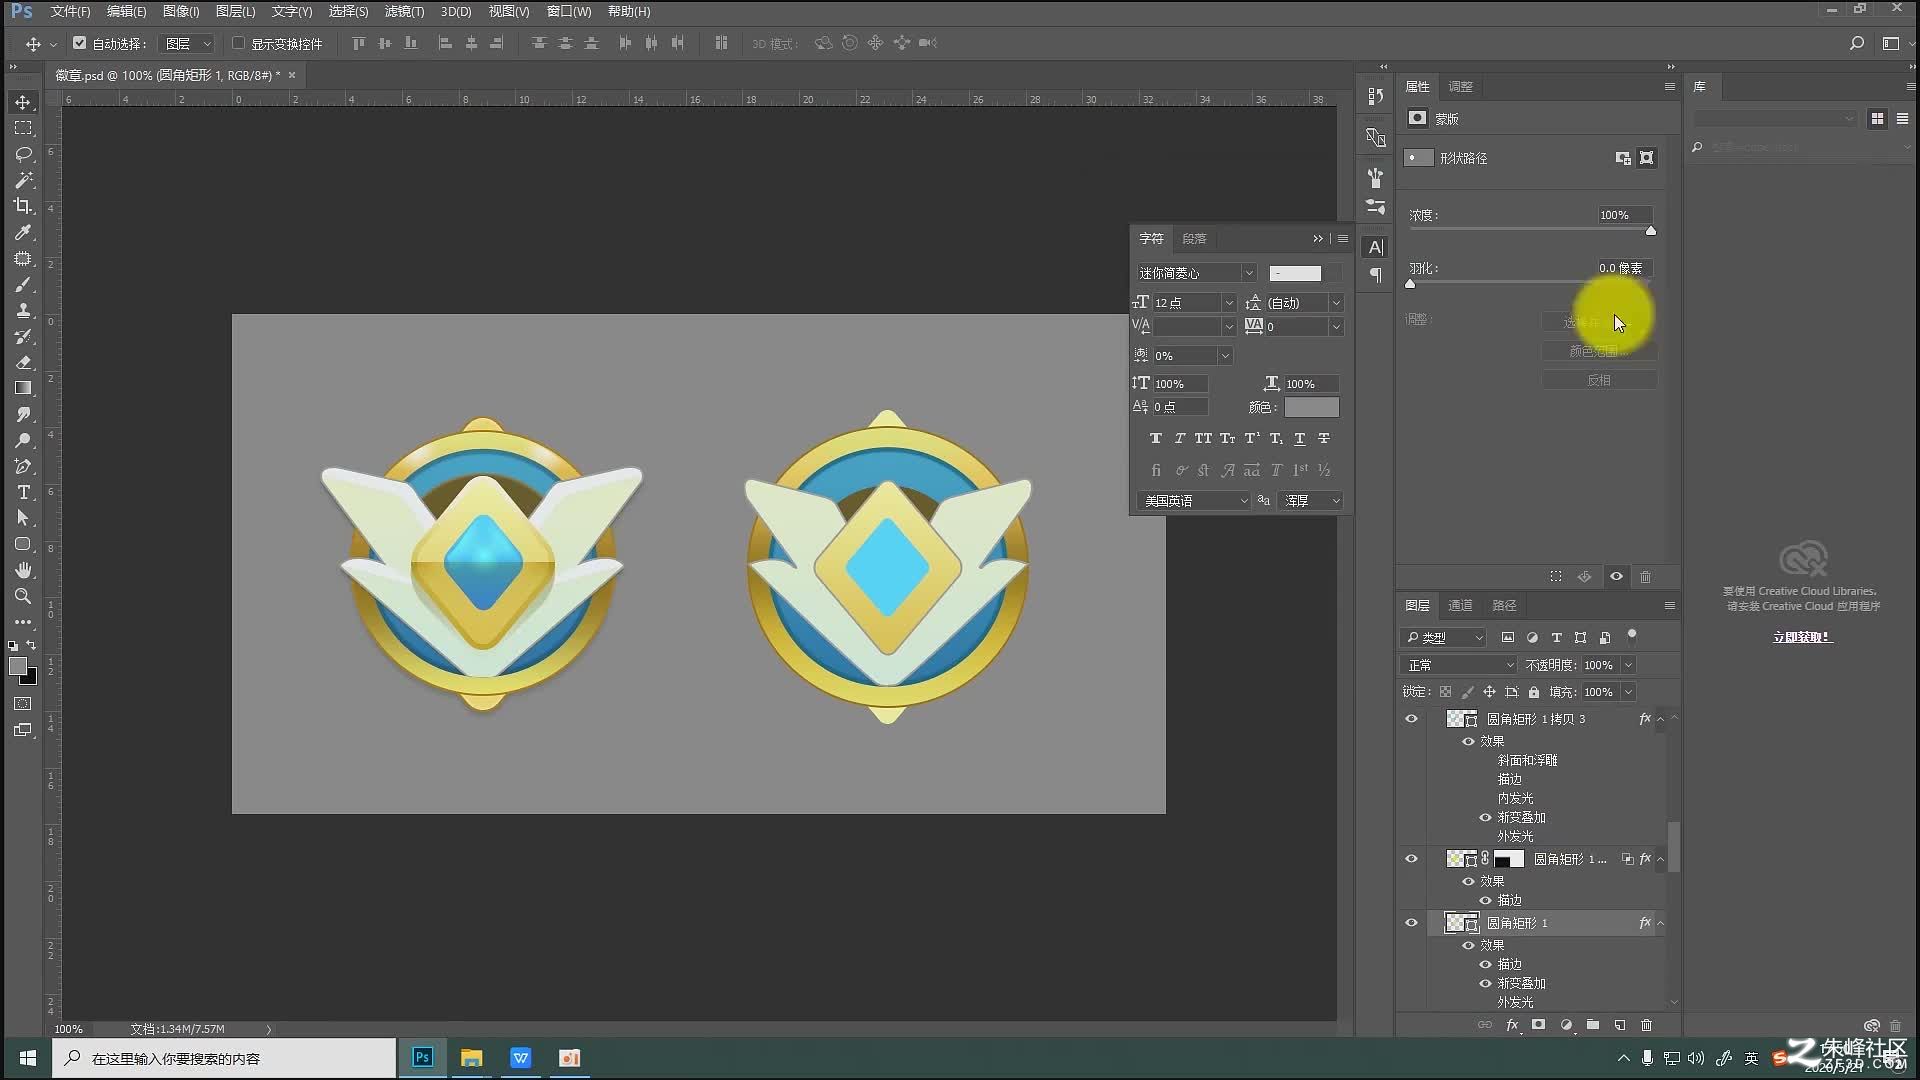Screen dimensions: 1920x1080
Task: Open File Explorer from taskbar
Action: click(471, 1058)
